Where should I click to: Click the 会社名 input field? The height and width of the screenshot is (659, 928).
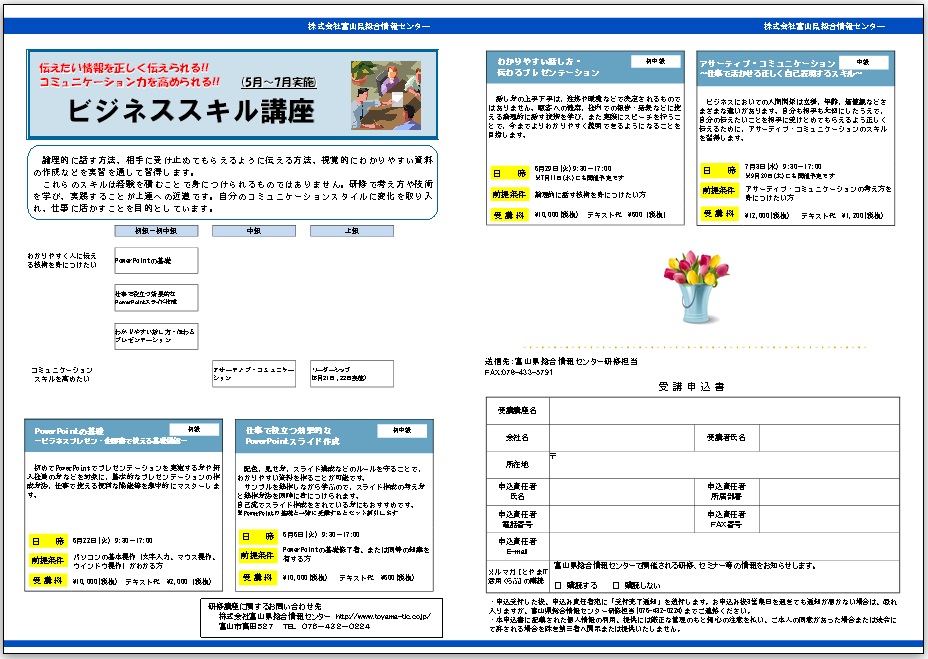[x=620, y=438]
